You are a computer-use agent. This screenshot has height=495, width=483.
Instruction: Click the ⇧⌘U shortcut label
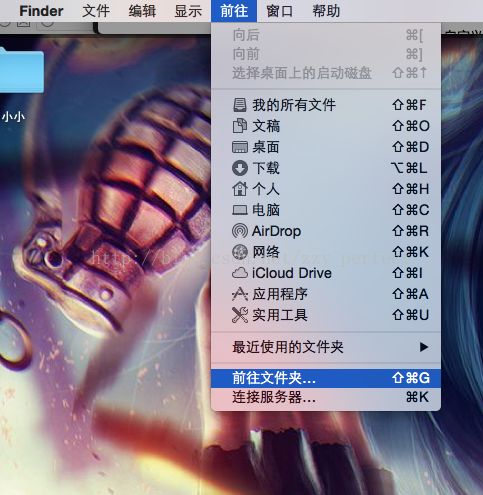(x=410, y=315)
